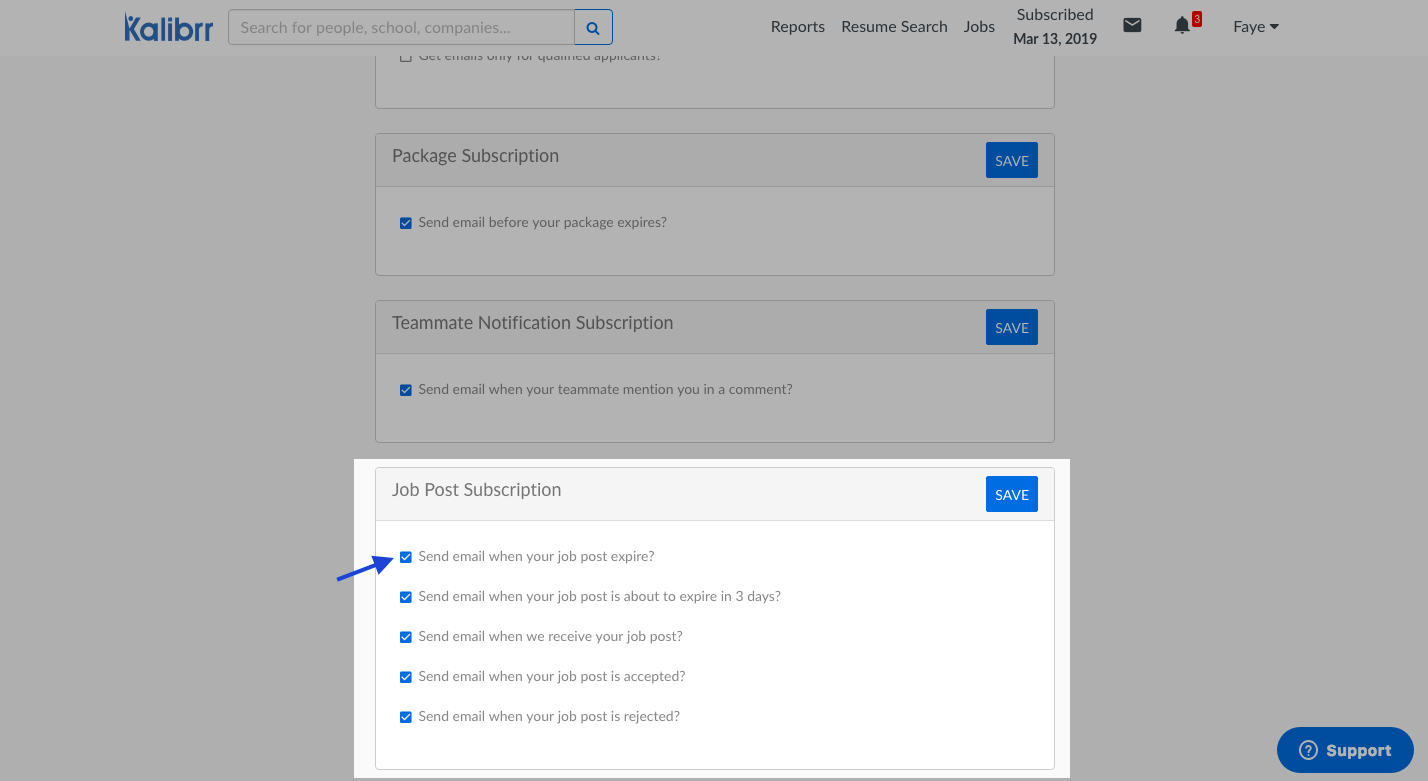Toggle job post received email checkbox
Viewport: 1428px width, 781px height.
tap(406, 637)
